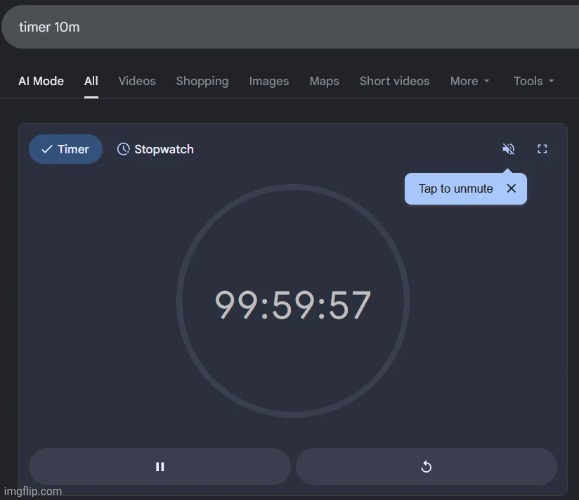Unmute the timer sound icon
The height and width of the screenshot is (500, 579).
pos(508,149)
